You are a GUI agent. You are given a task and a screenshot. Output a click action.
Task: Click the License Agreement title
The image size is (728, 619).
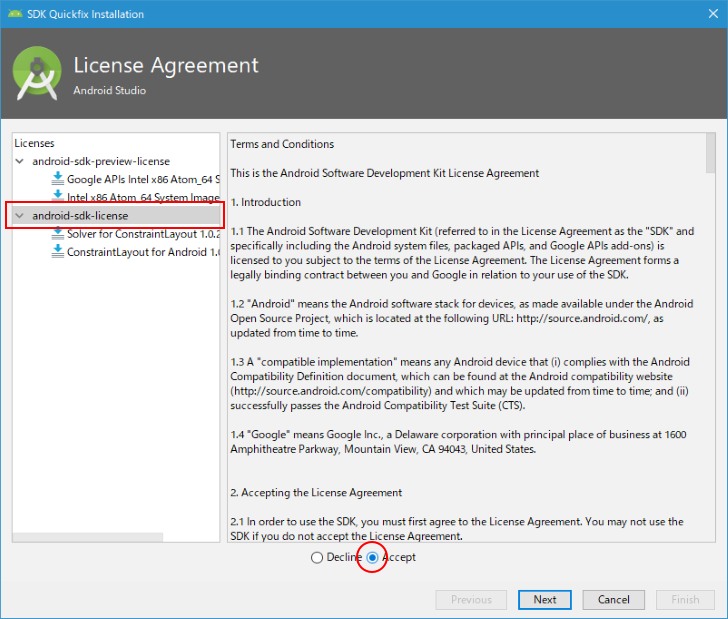[x=166, y=65]
